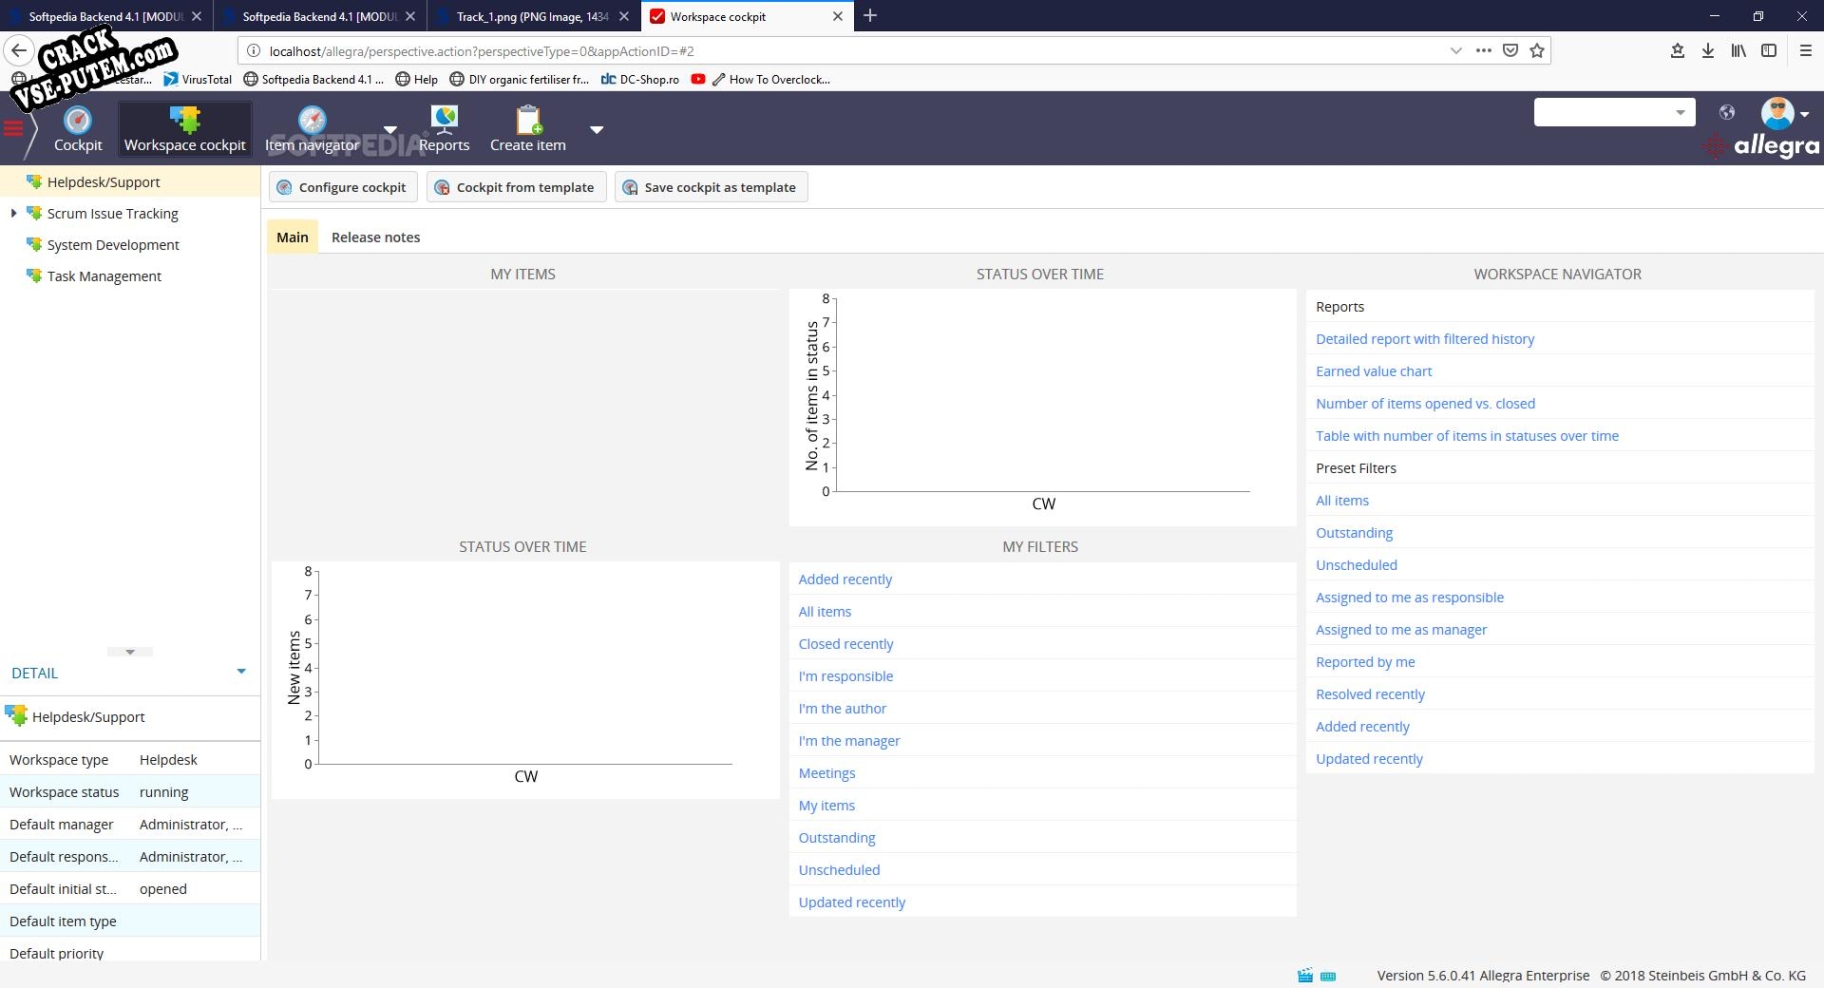Image resolution: width=1824 pixels, height=988 pixels.
Task: Open the Earned value chart report link
Action: 1373,371
